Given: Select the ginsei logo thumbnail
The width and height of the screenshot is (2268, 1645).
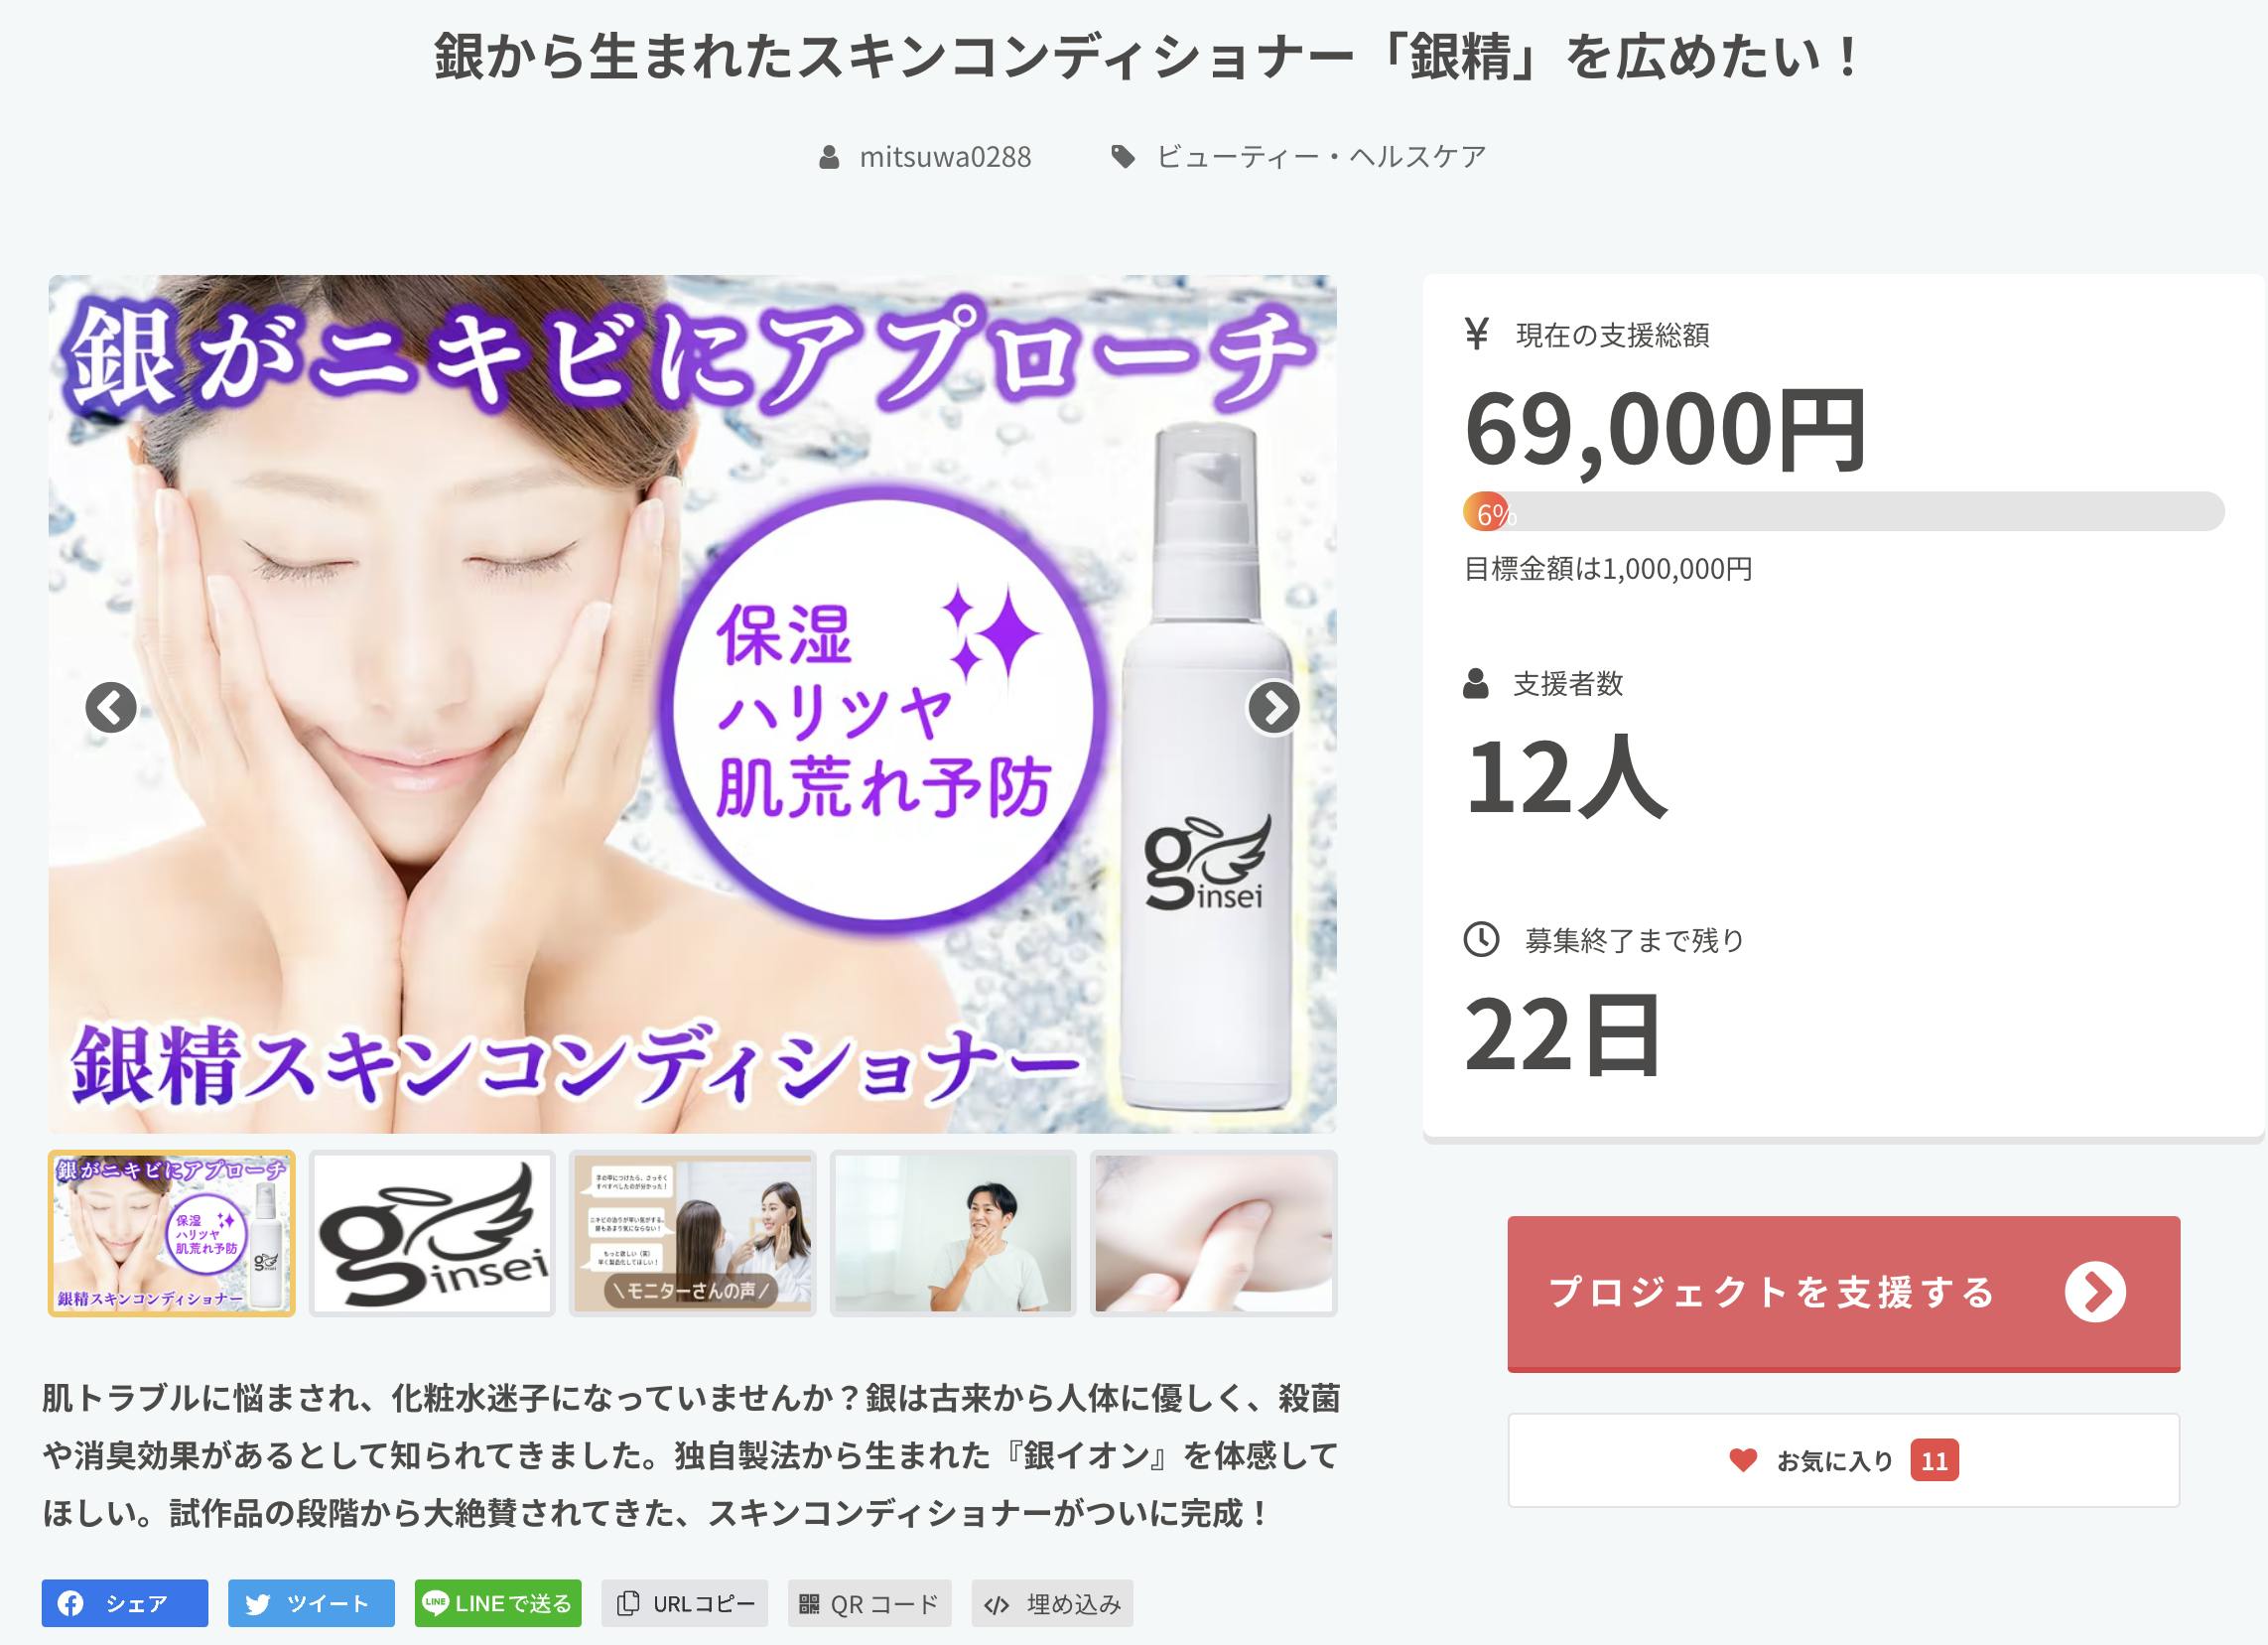Looking at the screenshot, I should (x=432, y=1233).
